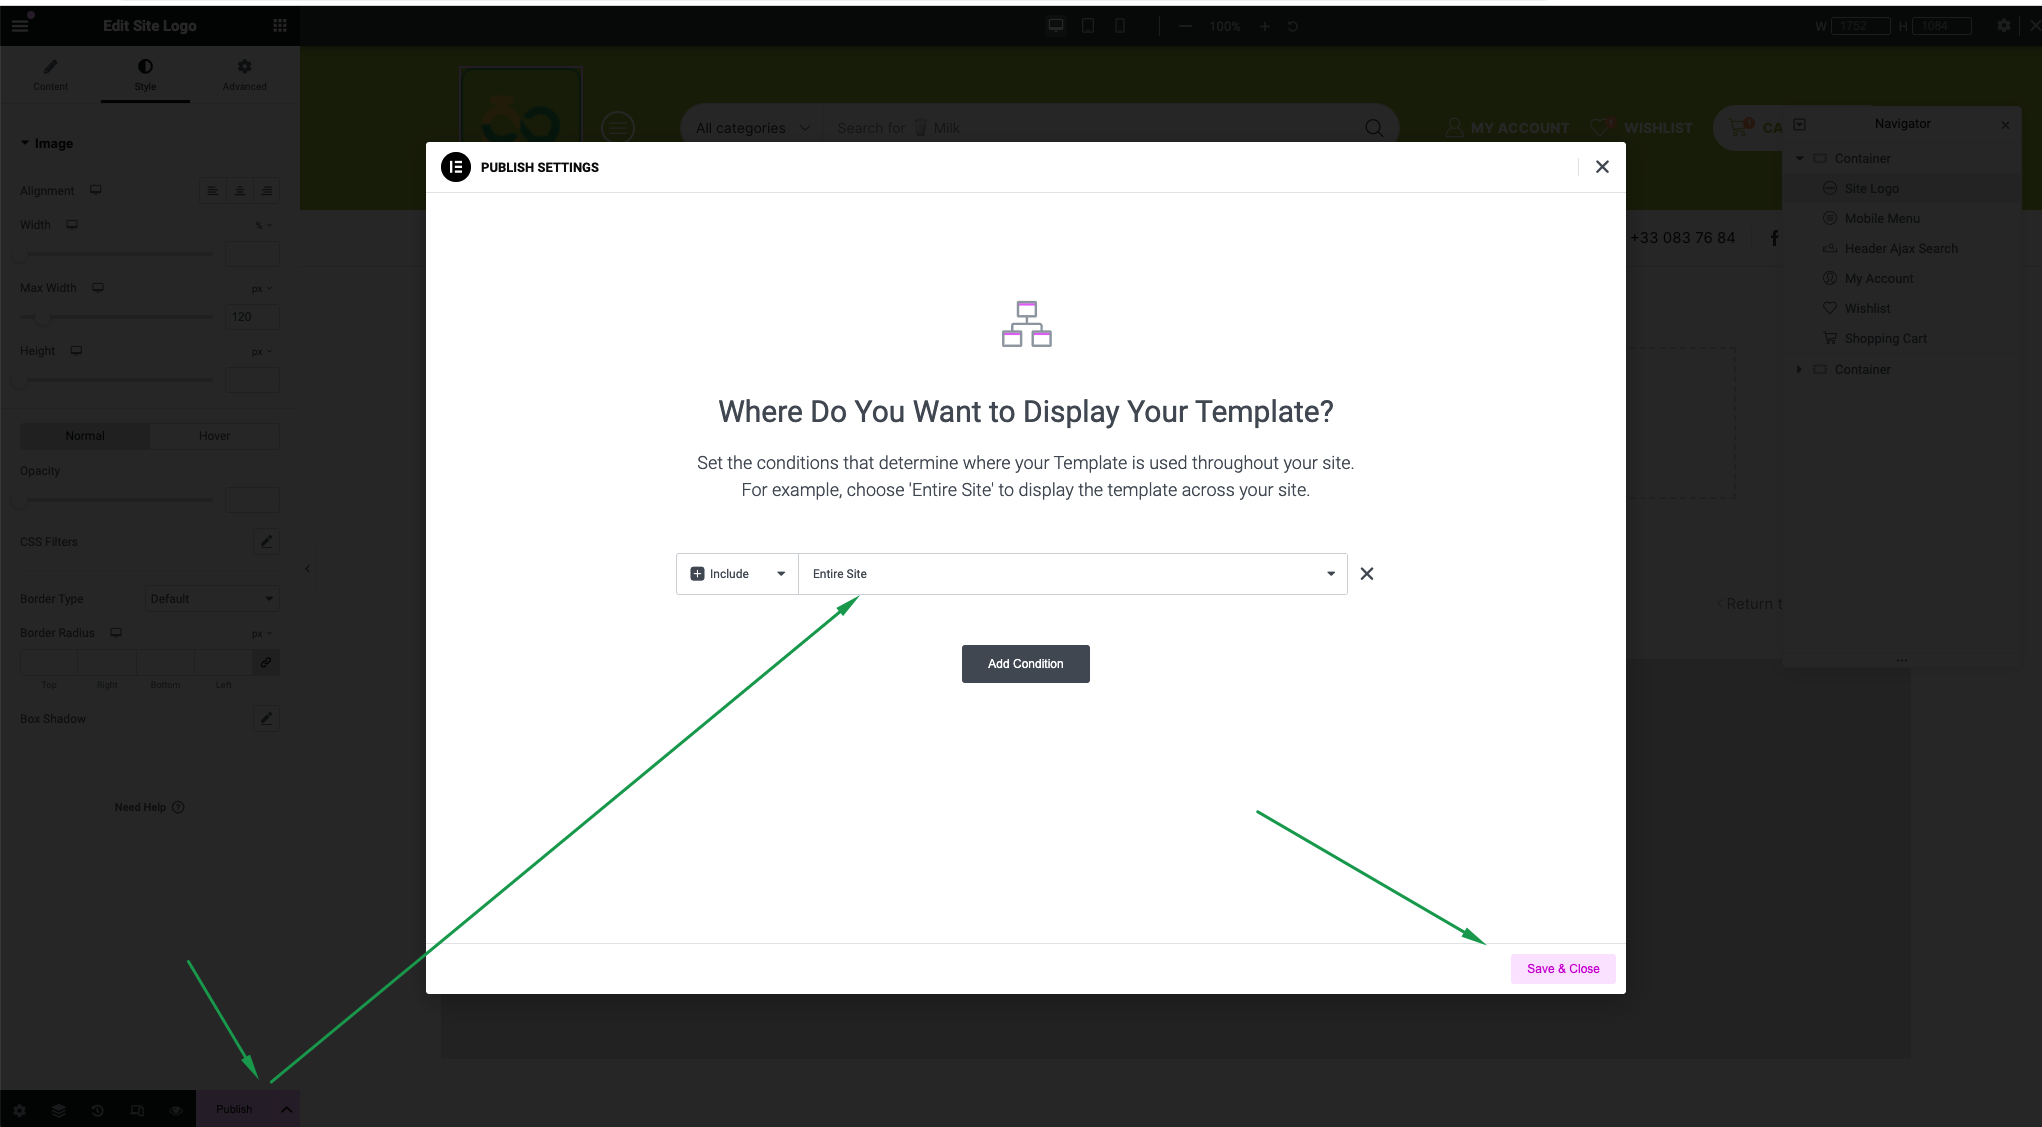Click the remove condition X icon

click(1366, 573)
